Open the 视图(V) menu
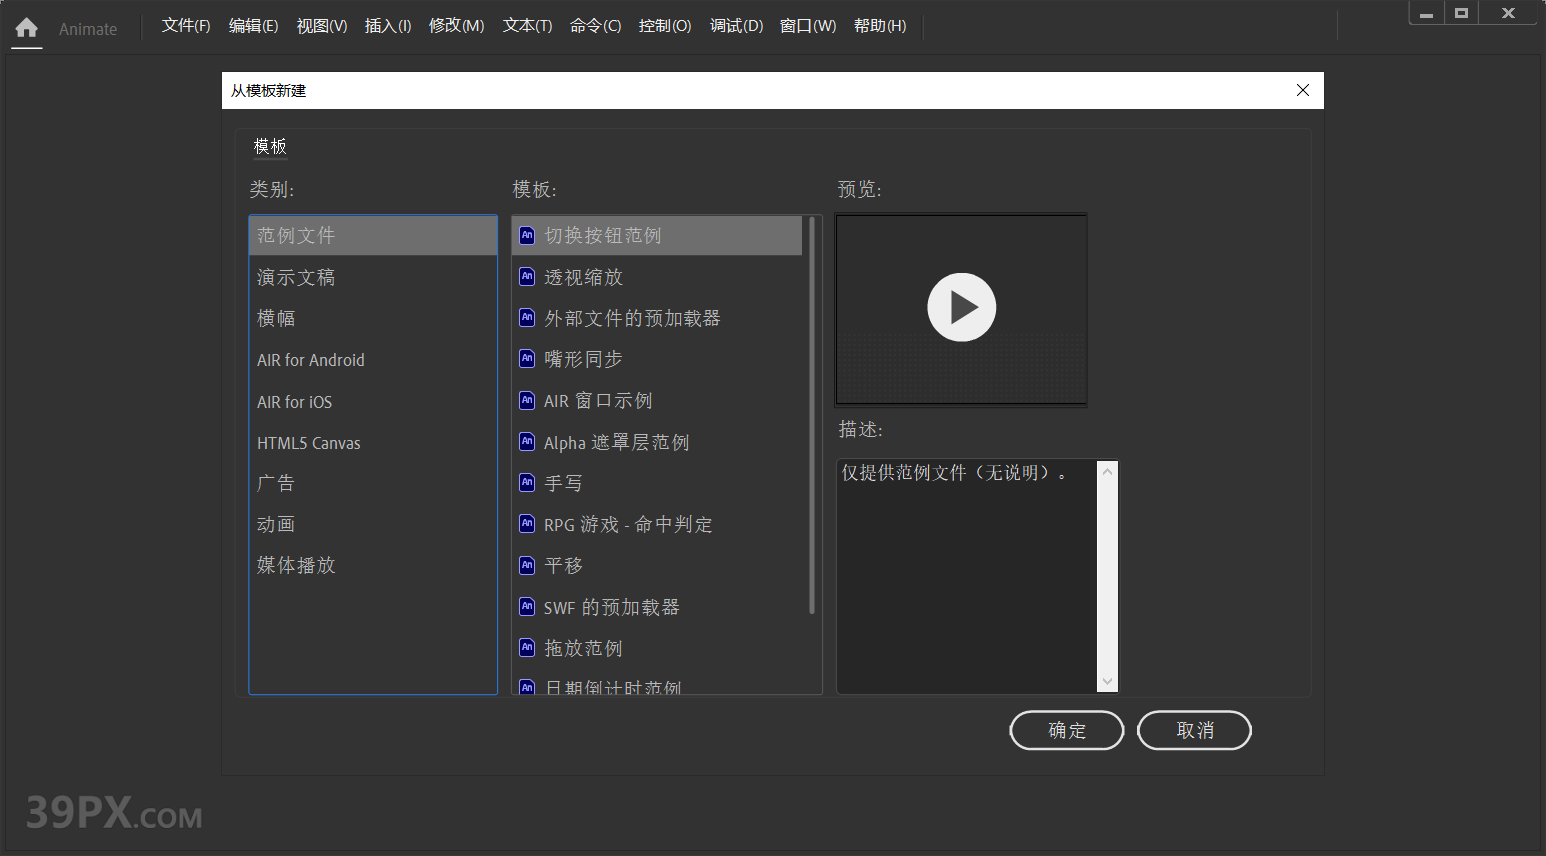 click(322, 26)
